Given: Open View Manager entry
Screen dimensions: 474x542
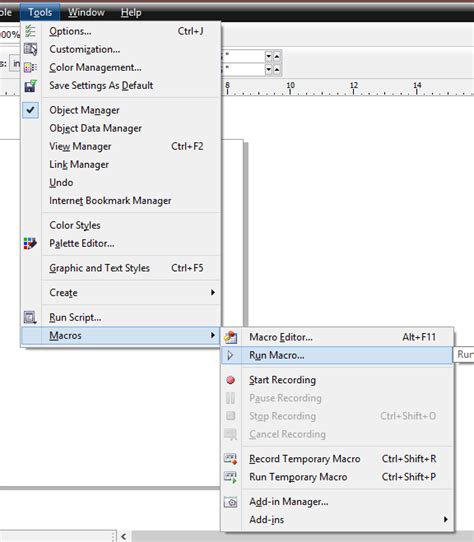Looking at the screenshot, I should (121, 146).
